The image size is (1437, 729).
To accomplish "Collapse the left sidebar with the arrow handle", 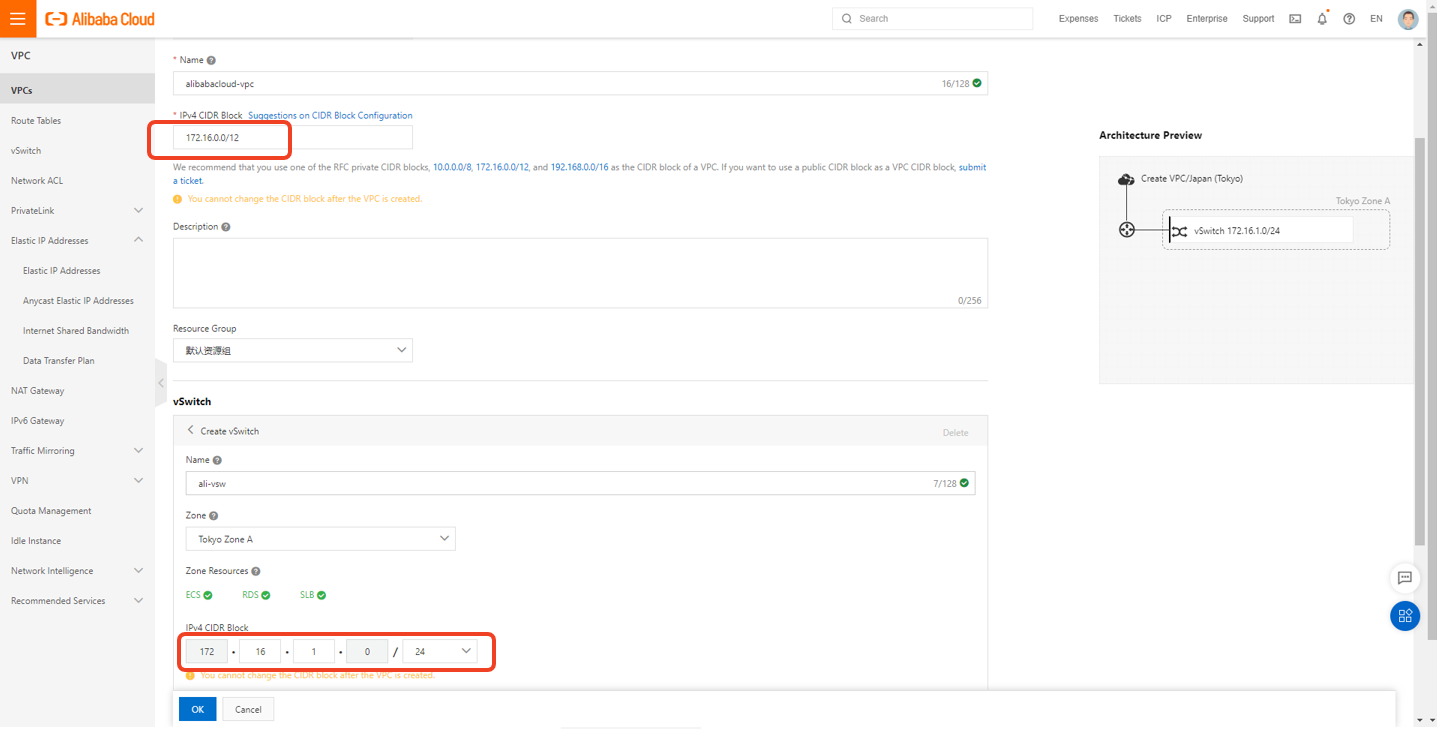I will coord(161,383).
